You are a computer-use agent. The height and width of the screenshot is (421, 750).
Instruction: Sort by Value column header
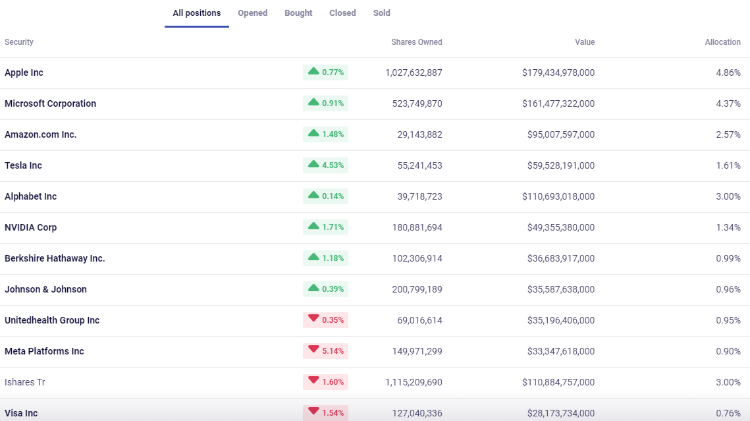point(585,42)
